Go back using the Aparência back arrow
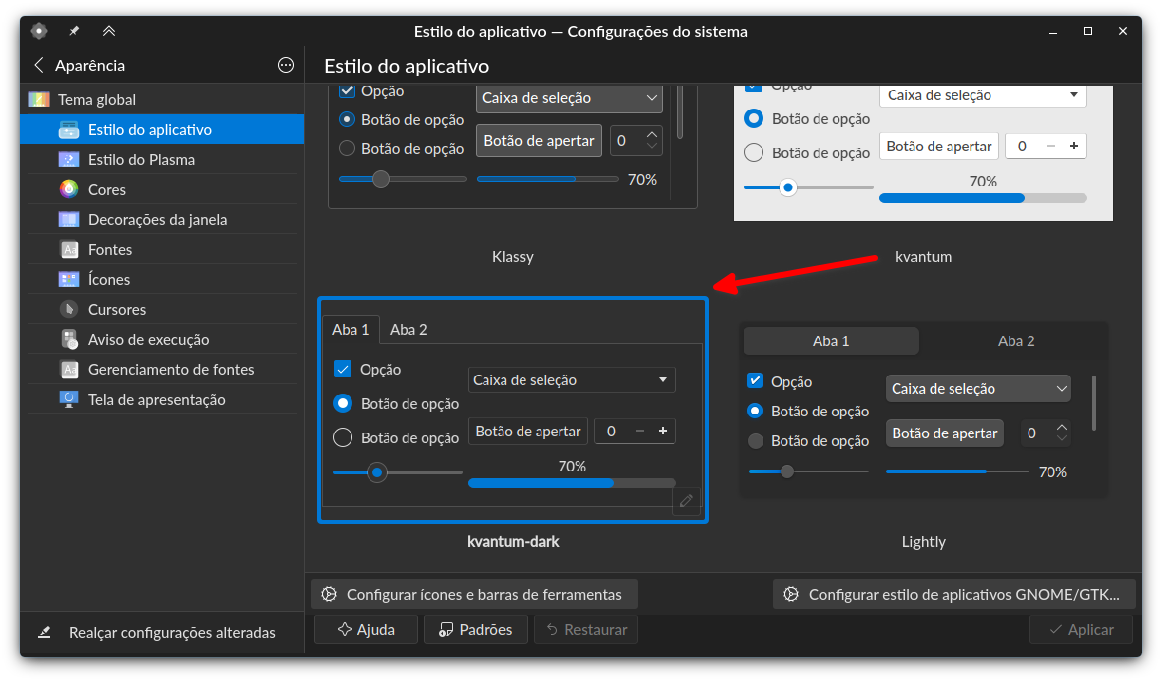Image resolution: width=1162 pixels, height=681 pixels. (39, 65)
